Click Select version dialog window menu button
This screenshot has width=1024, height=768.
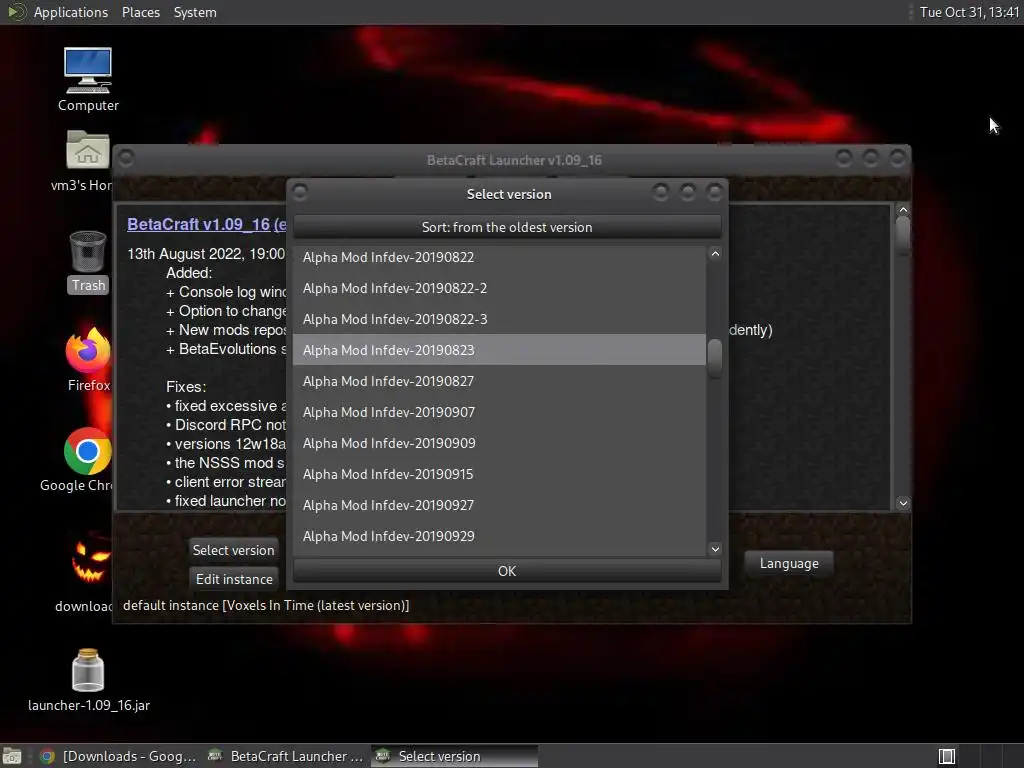300,192
